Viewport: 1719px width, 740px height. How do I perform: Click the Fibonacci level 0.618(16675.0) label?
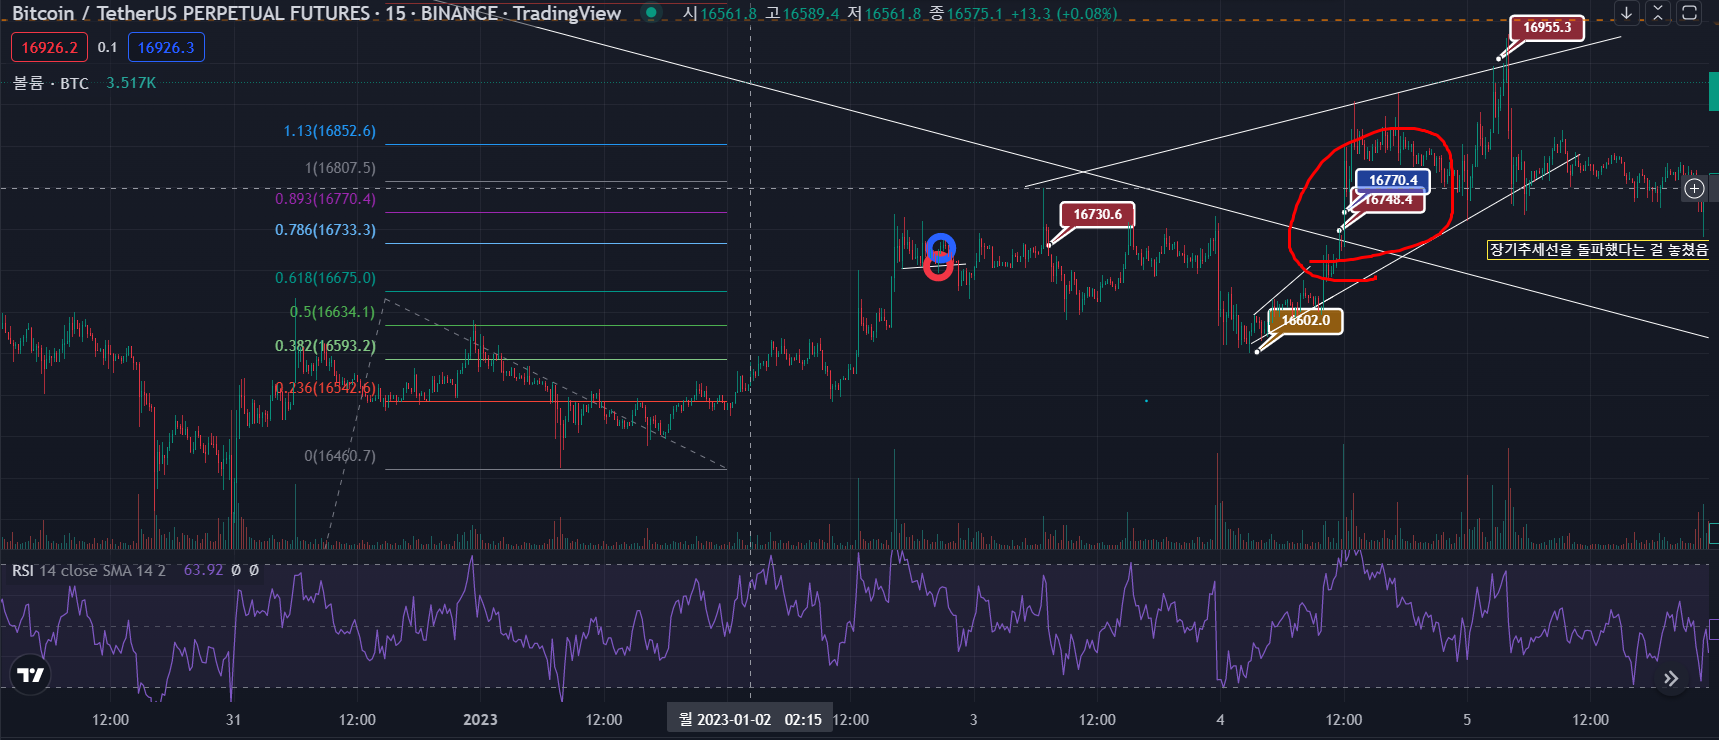pos(326,278)
